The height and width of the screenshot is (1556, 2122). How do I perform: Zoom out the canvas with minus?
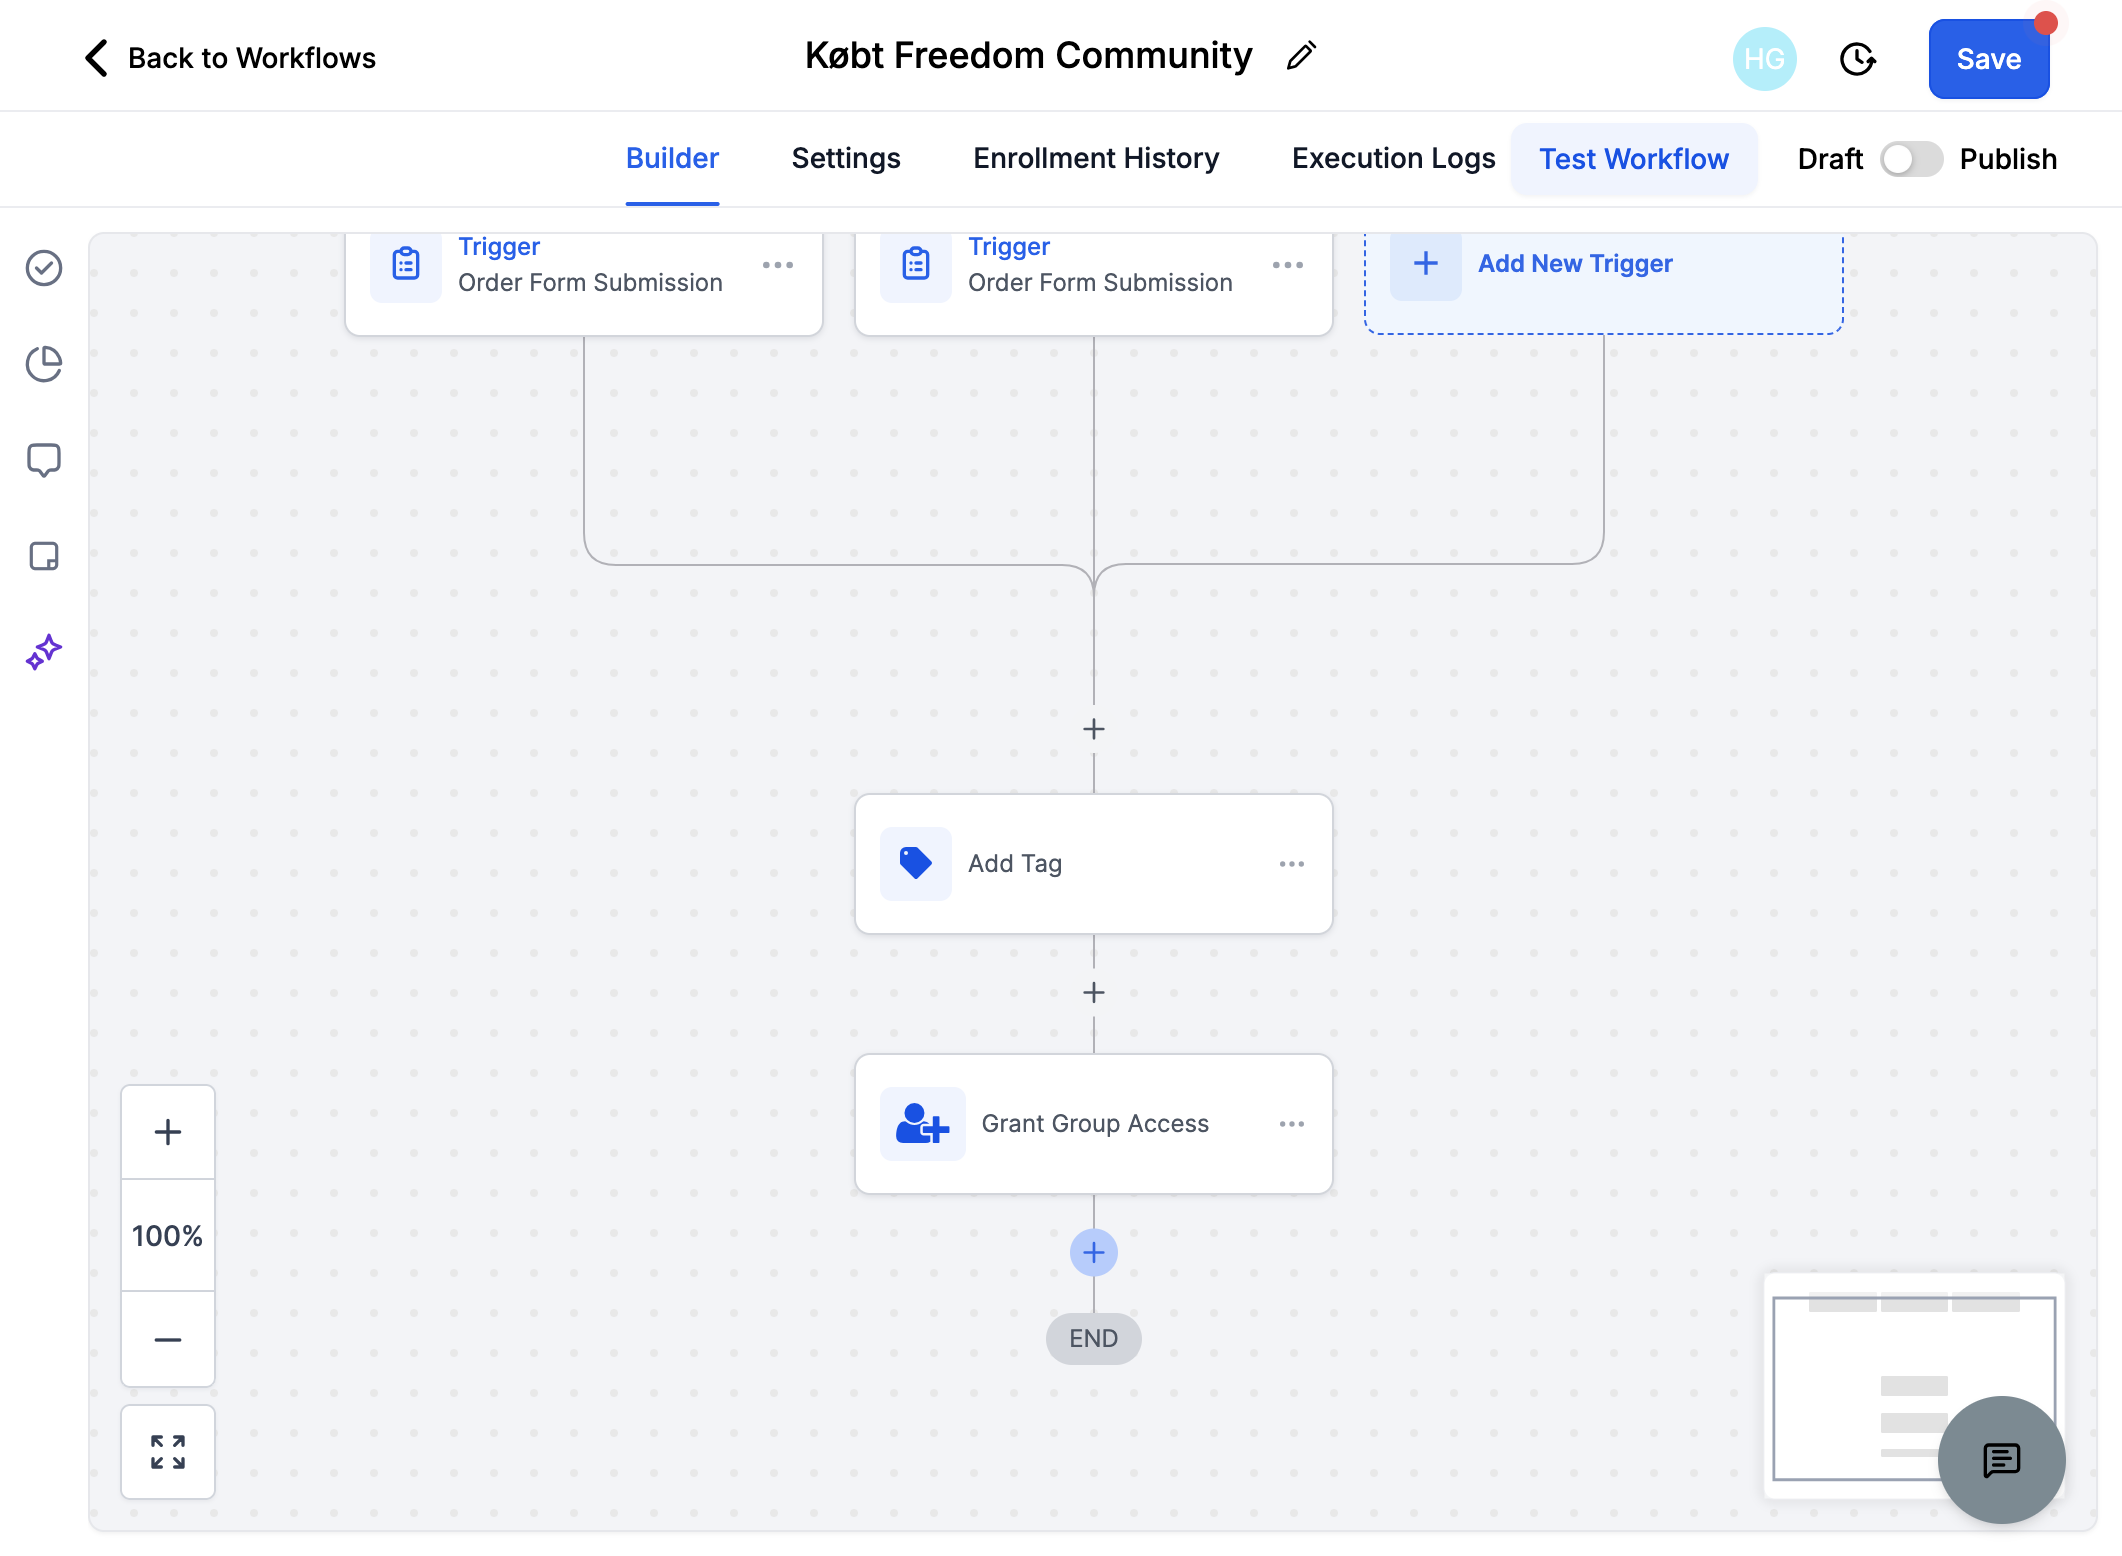tap(168, 1339)
